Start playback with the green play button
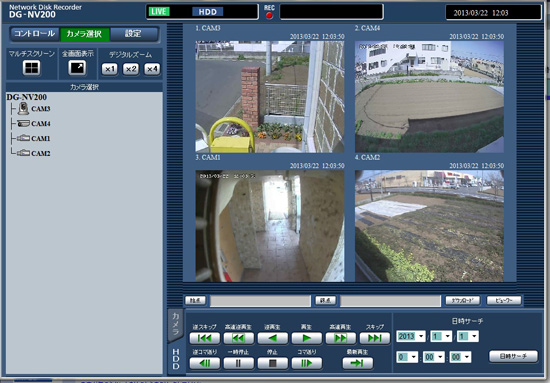 (307, 338)
